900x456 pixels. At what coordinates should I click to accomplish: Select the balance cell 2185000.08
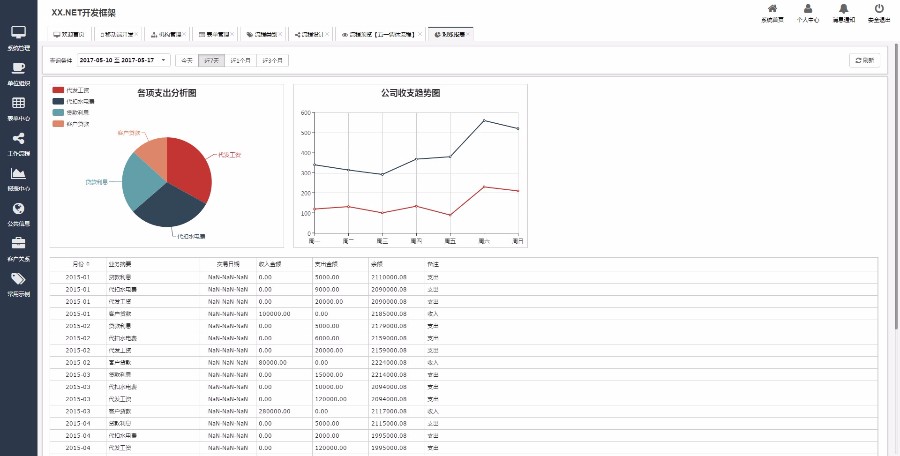[x=397, y=314]
